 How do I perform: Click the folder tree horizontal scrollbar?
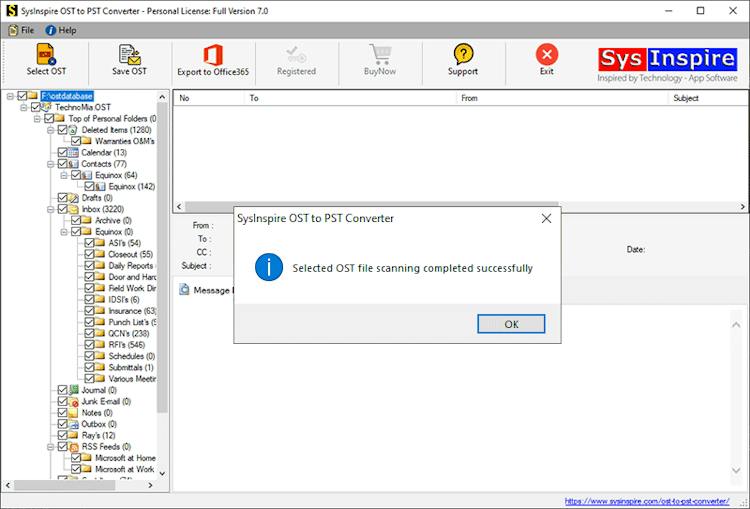pyautogui.click(x=80, y=485)
